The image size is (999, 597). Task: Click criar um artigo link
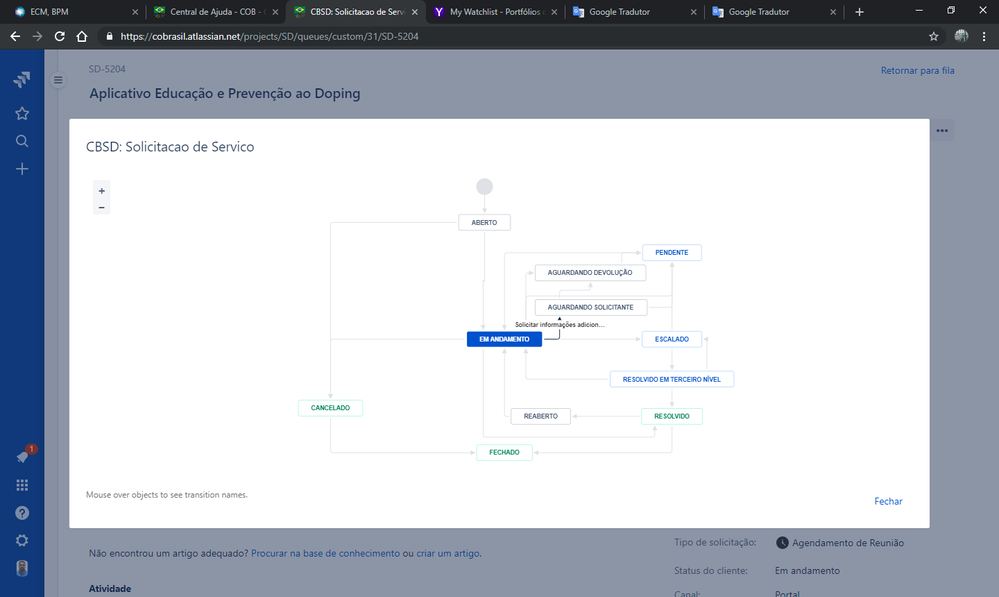[448, 553]
